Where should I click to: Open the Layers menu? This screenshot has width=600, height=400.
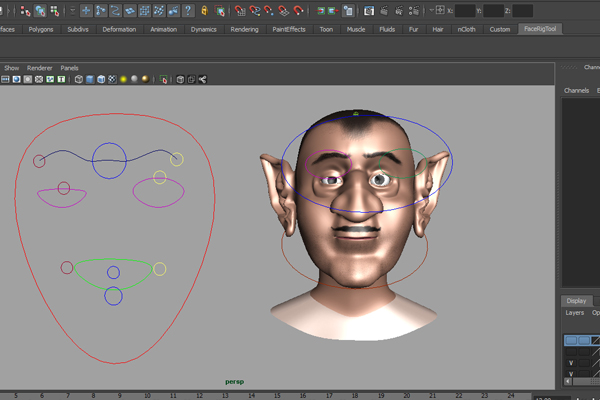(575, 313)
